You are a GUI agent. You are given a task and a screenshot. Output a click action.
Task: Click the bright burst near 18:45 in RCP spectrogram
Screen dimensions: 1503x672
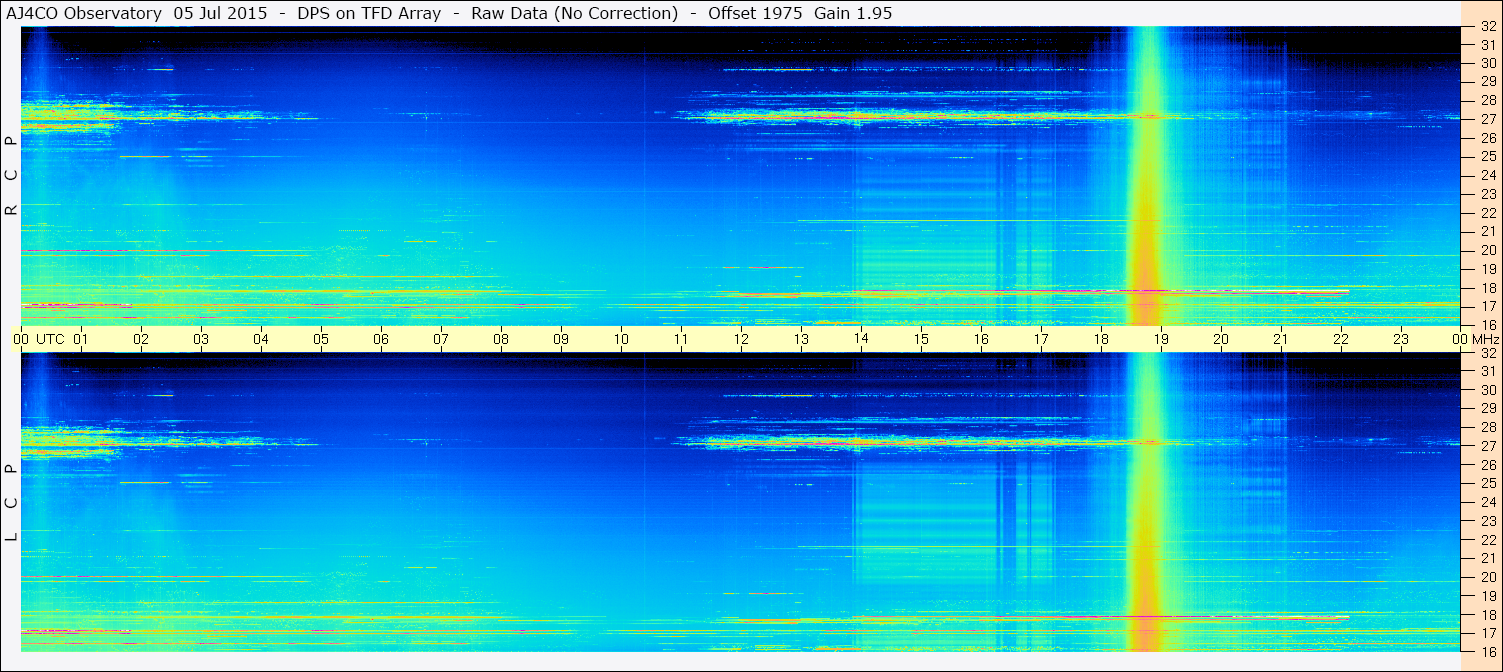point(1146,176)
